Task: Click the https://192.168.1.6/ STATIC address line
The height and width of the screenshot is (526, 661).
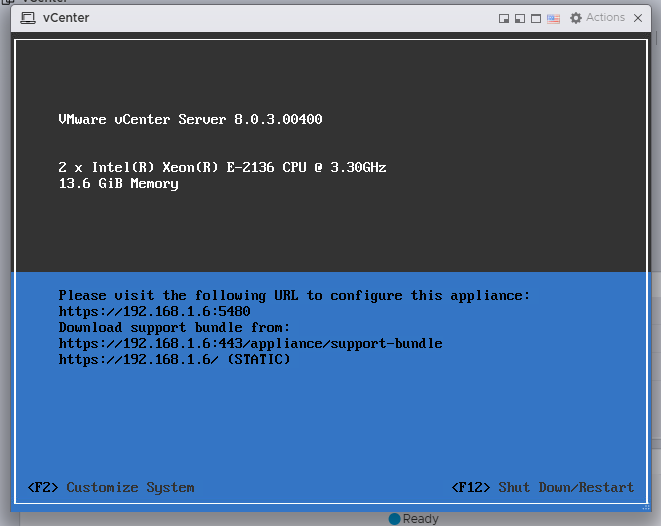Action: tap(175, 359)
